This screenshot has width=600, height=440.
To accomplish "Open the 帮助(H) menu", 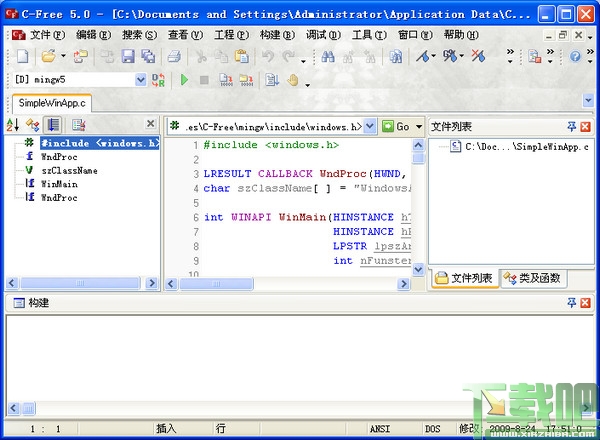I will pyautogui.click(x=461, y=35).
